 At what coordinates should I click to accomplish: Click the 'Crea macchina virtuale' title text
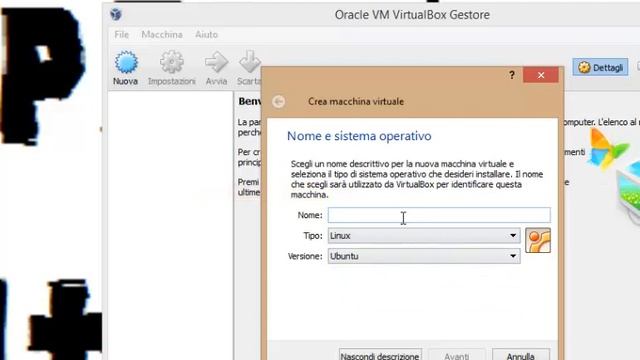click(x=356, y=102)
